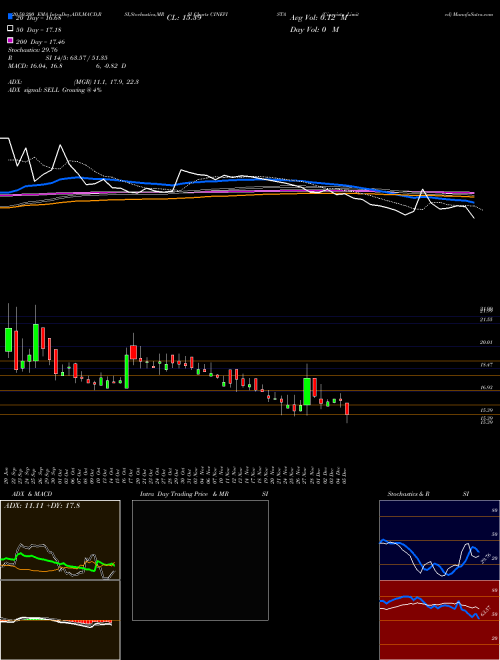Viewport: 500px width, 660px height.
Task: Click the '20 Day = 16.68' label
Action: point(39,18)
